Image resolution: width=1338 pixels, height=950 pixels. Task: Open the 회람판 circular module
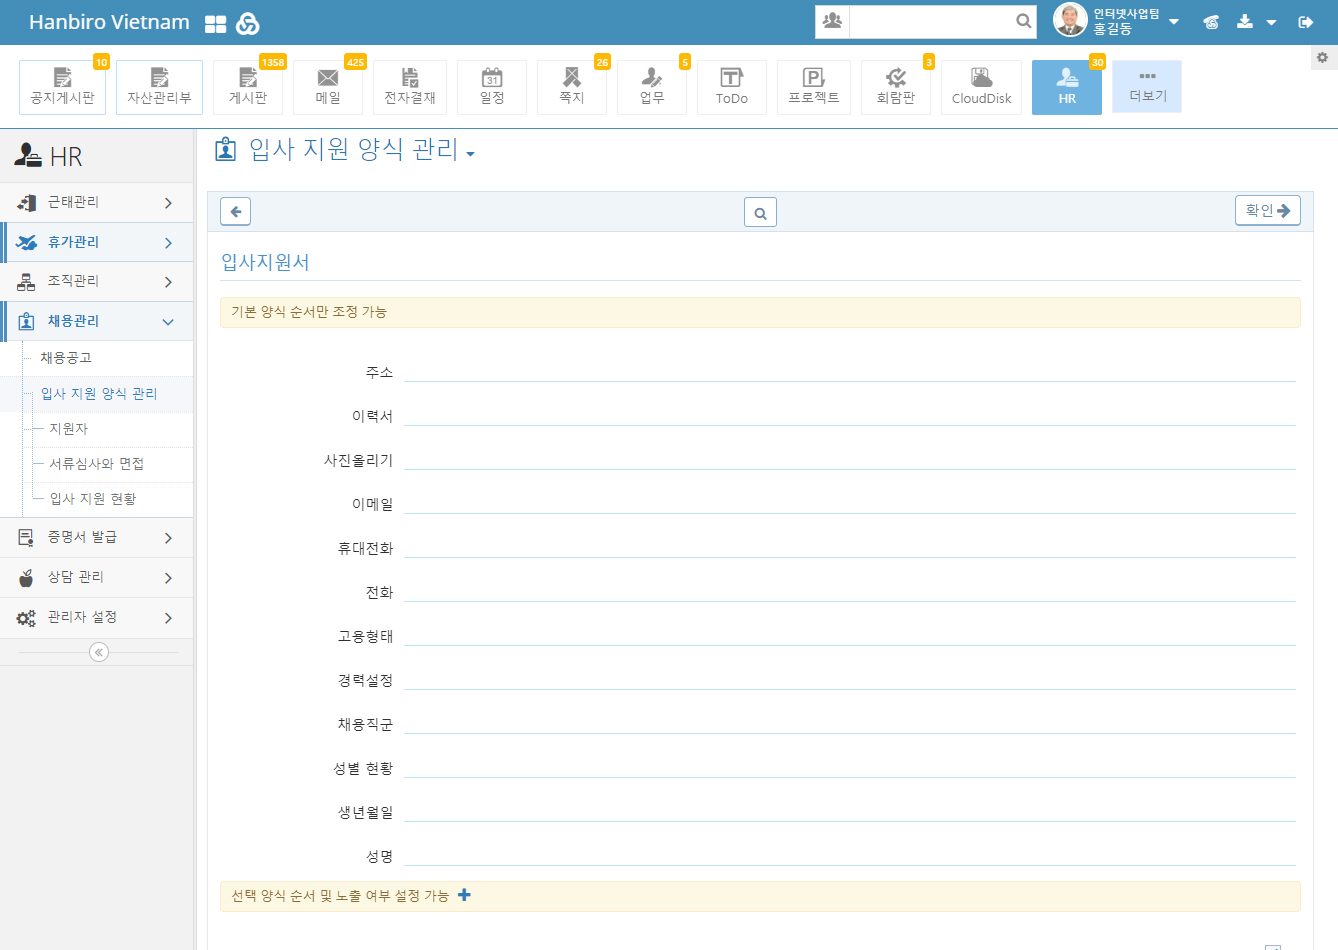point(896,87)
